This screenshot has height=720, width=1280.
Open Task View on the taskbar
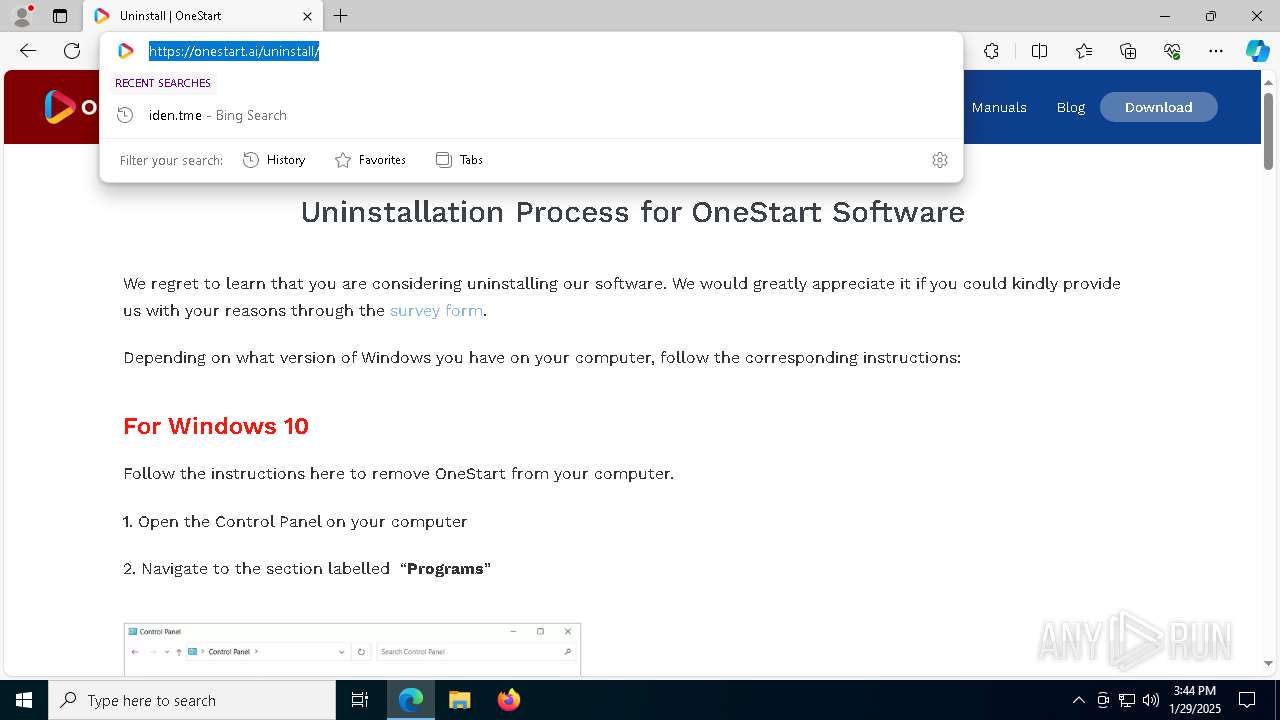(360, 700)
